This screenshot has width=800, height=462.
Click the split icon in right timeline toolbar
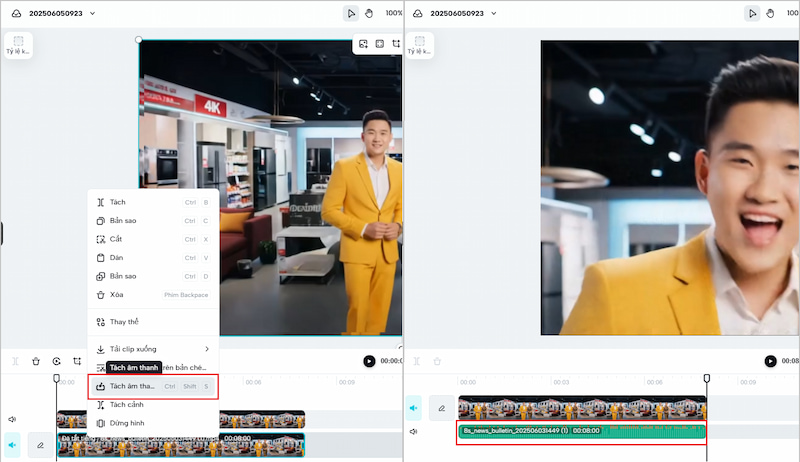click(x=416, y=361)
